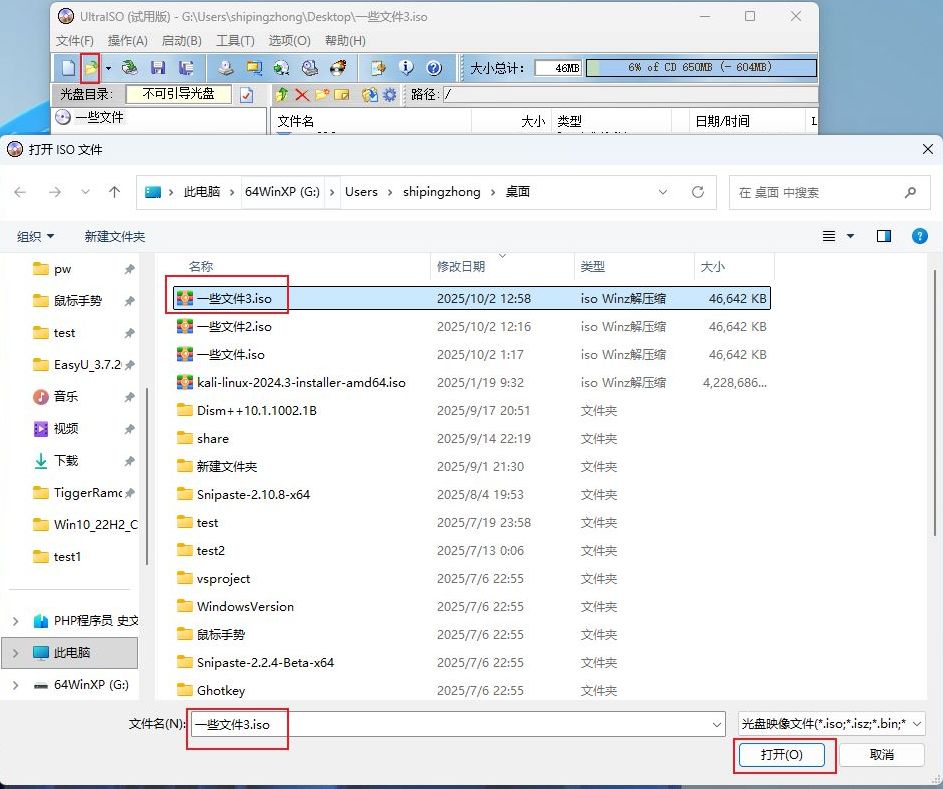Click the Open file folder toolbar icon
The image size is (943, 789).
[91, 68]
